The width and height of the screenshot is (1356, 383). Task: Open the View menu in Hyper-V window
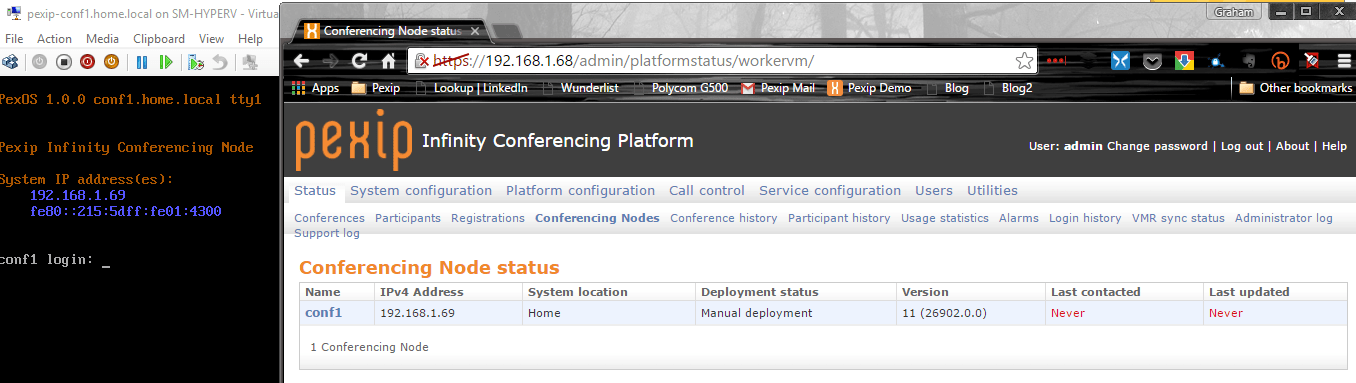coord(211,39)
